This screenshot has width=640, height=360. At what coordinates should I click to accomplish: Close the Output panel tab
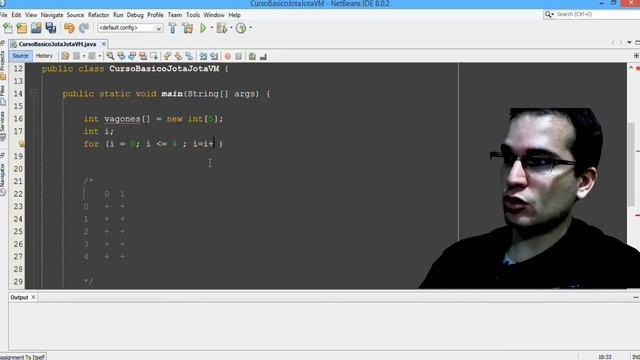click(33, 297)
